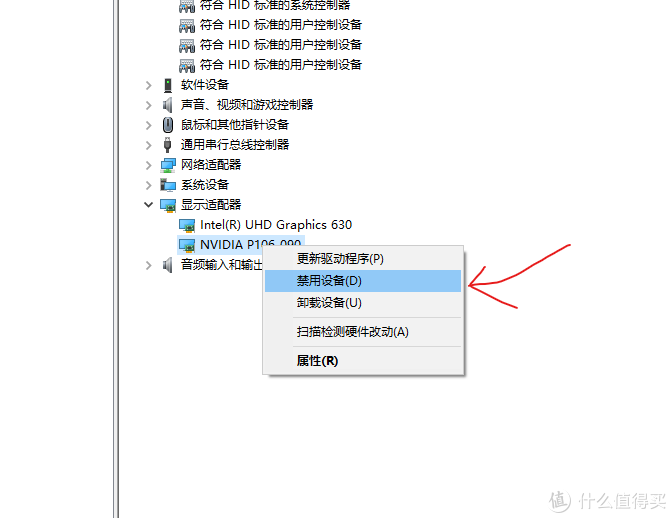Select 扫描检测硬件改动(A) menu entry
The image size is (671, 518).
coord(363,332)
